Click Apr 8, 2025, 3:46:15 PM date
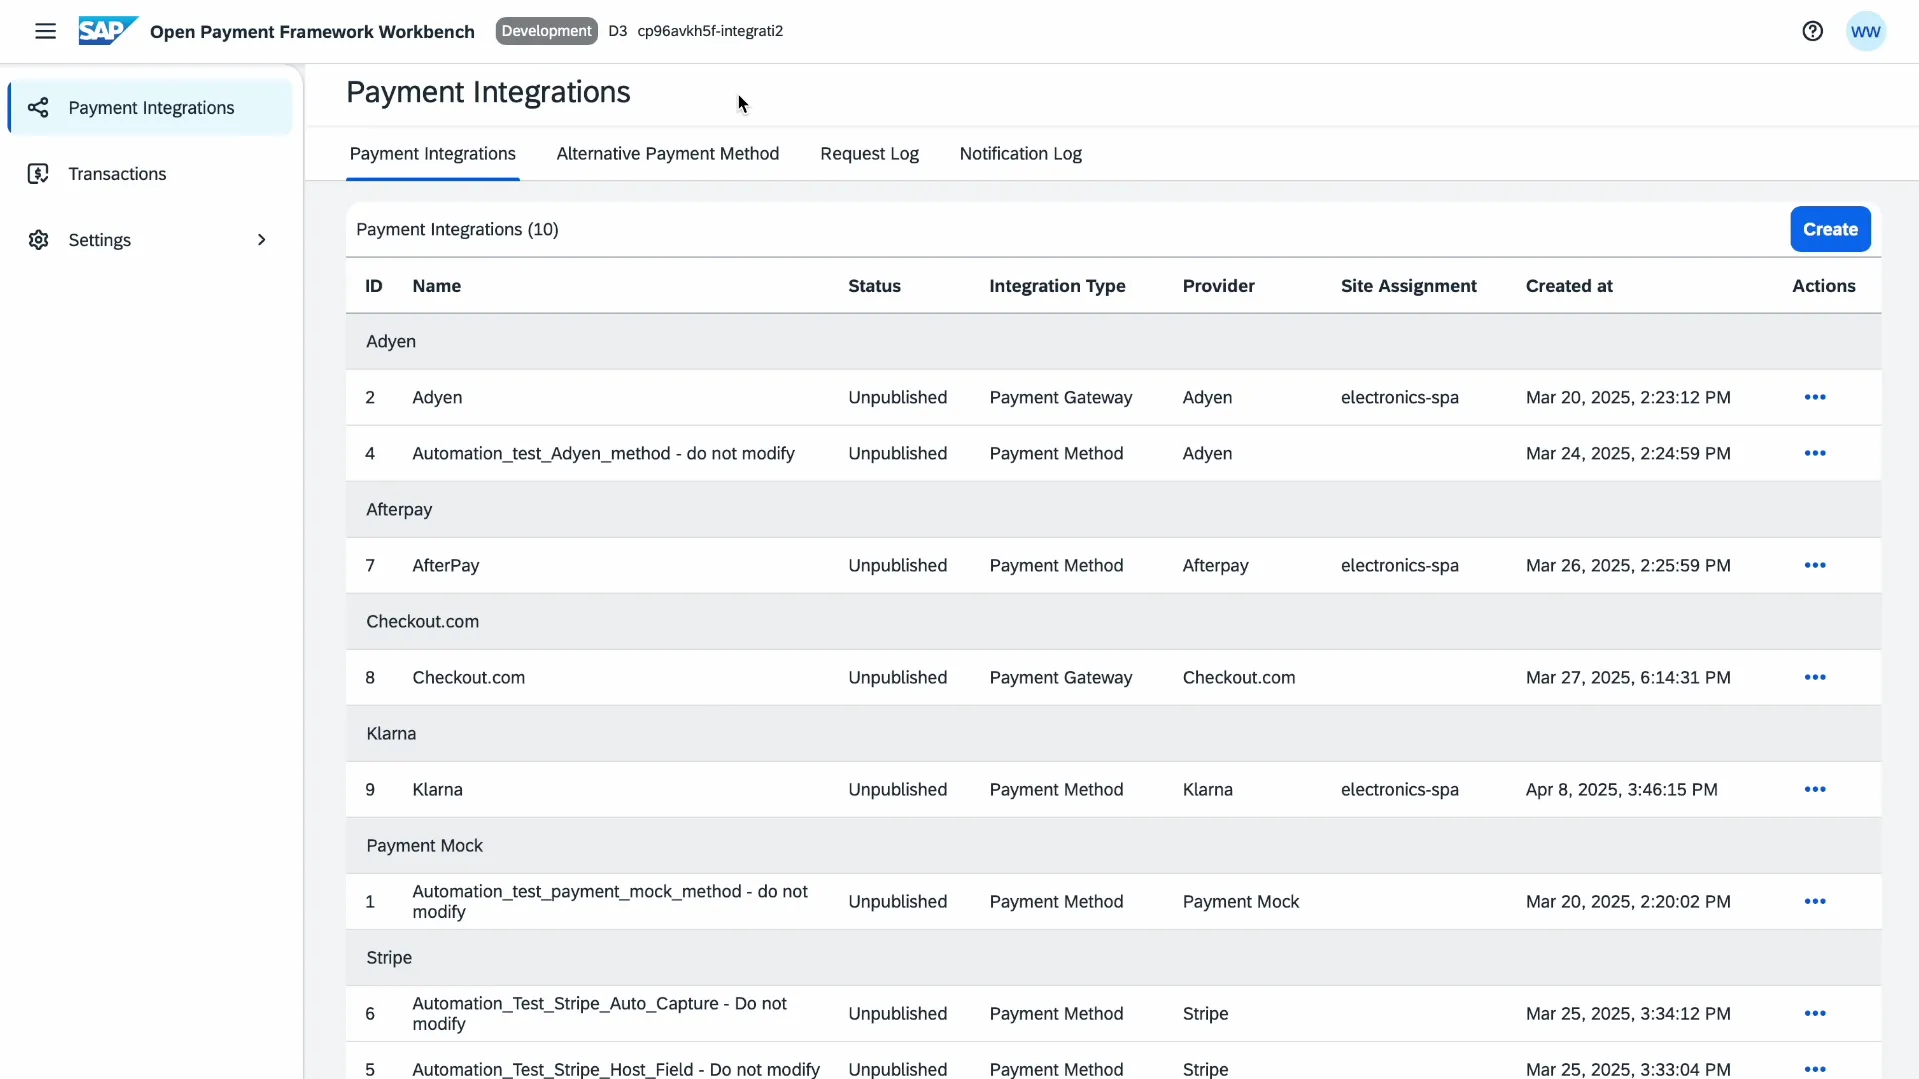 click(1621, 789)
